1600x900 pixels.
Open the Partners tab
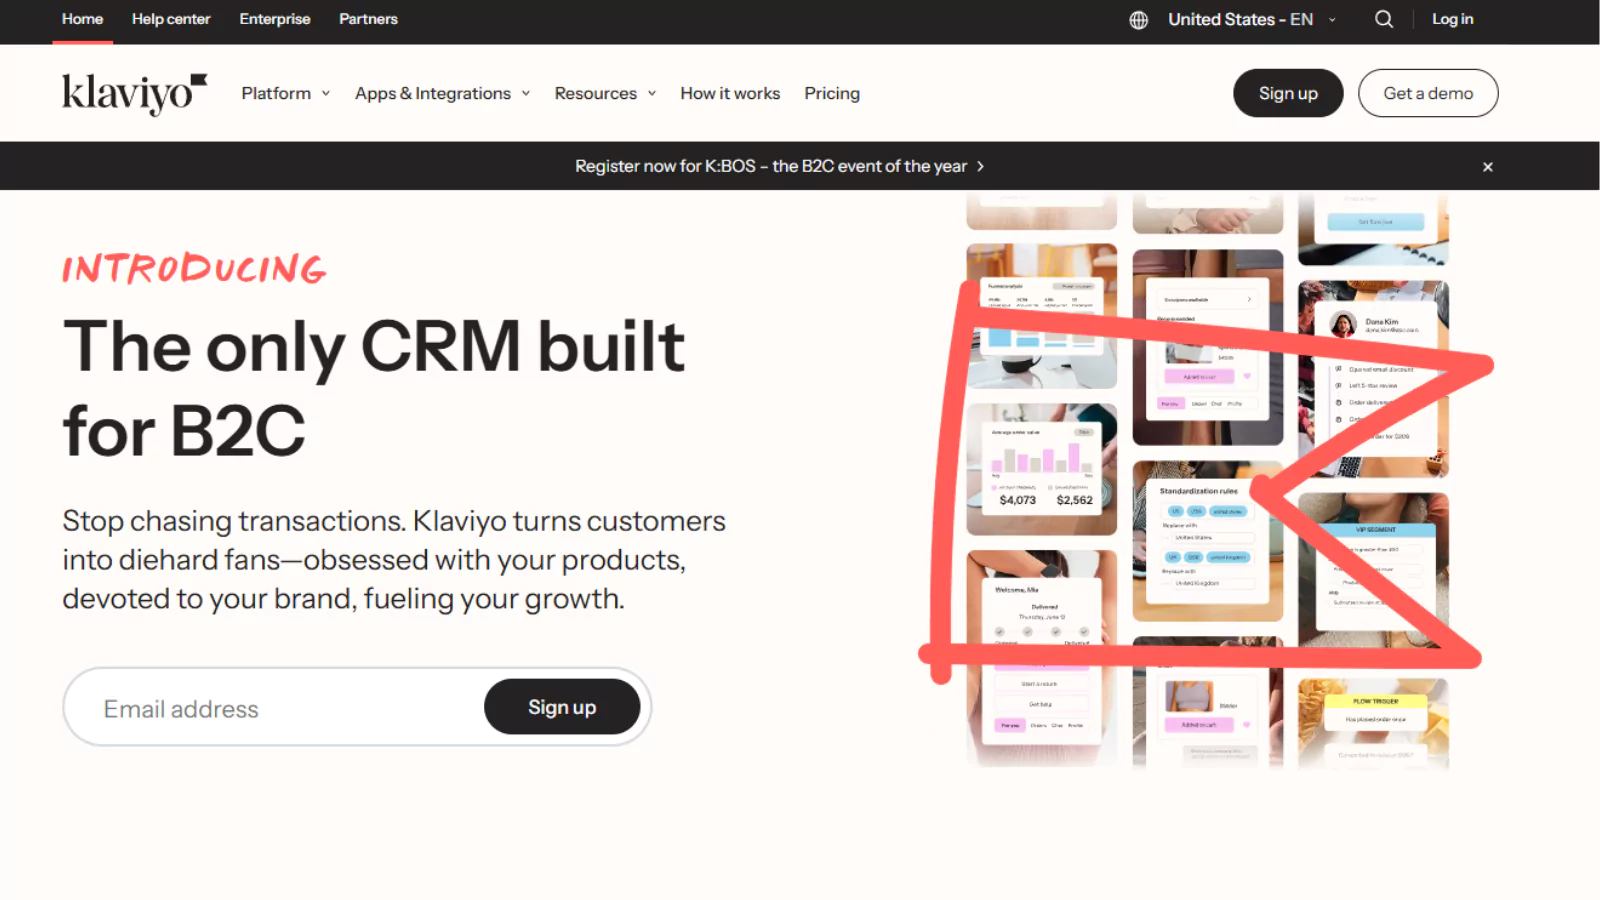click(368, 19)
